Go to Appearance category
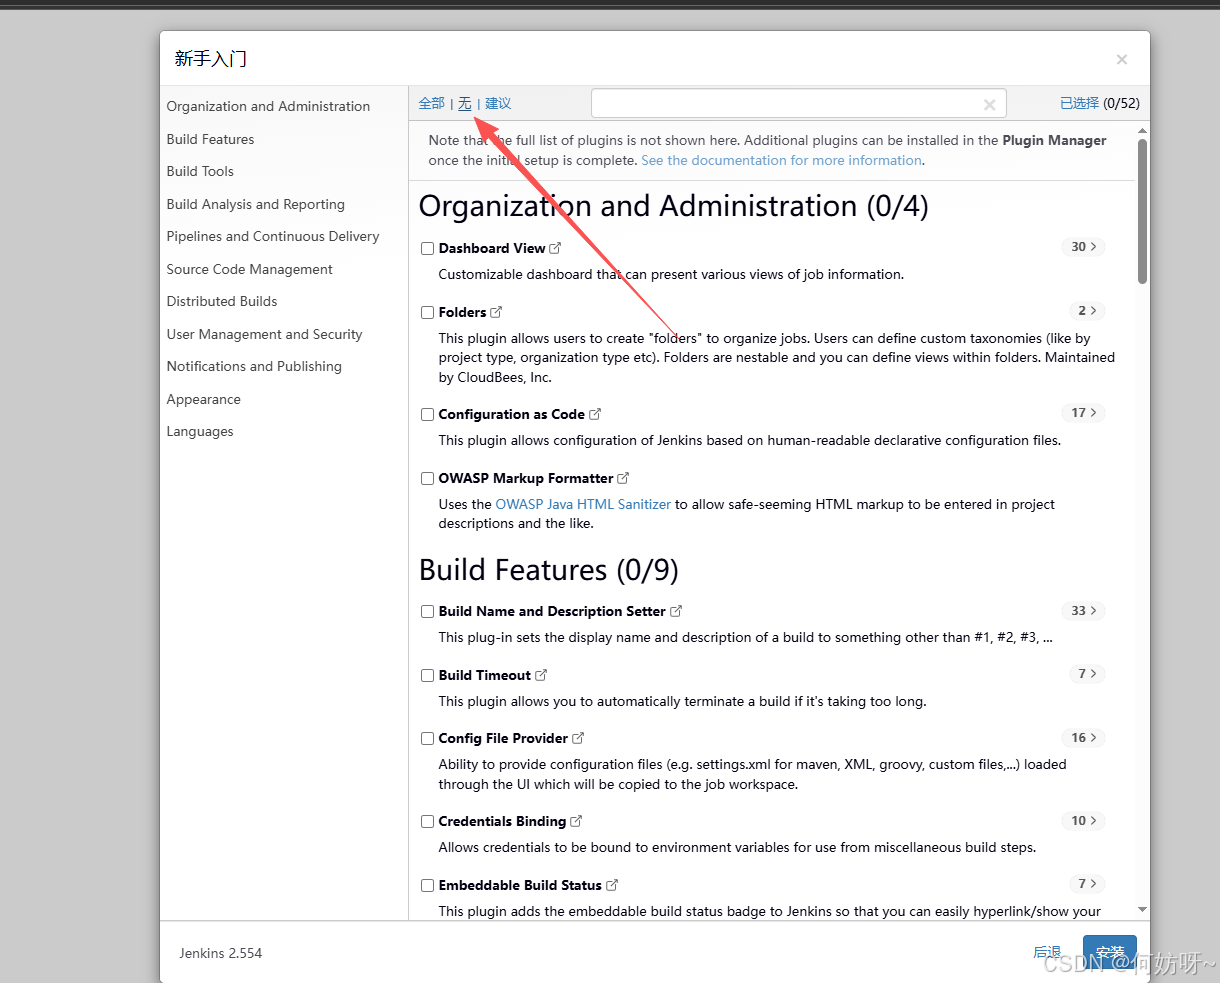This screenshot has height=983, width=1220. tap(203, 399)
